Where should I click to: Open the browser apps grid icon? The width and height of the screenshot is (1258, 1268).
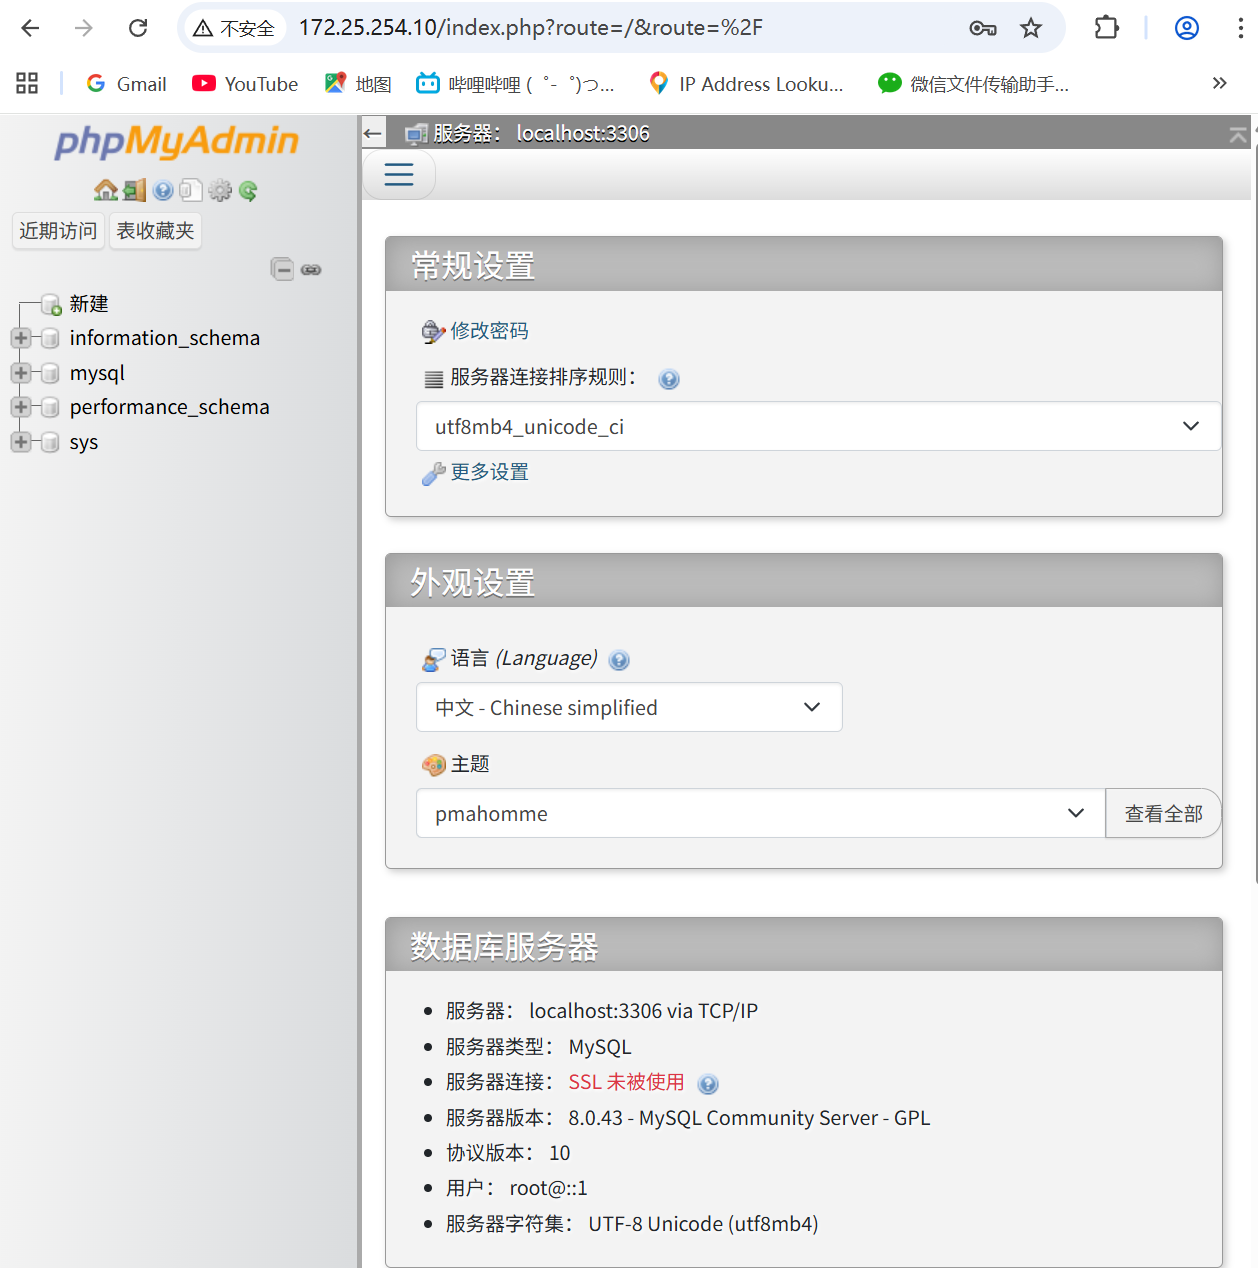[27, 83]
